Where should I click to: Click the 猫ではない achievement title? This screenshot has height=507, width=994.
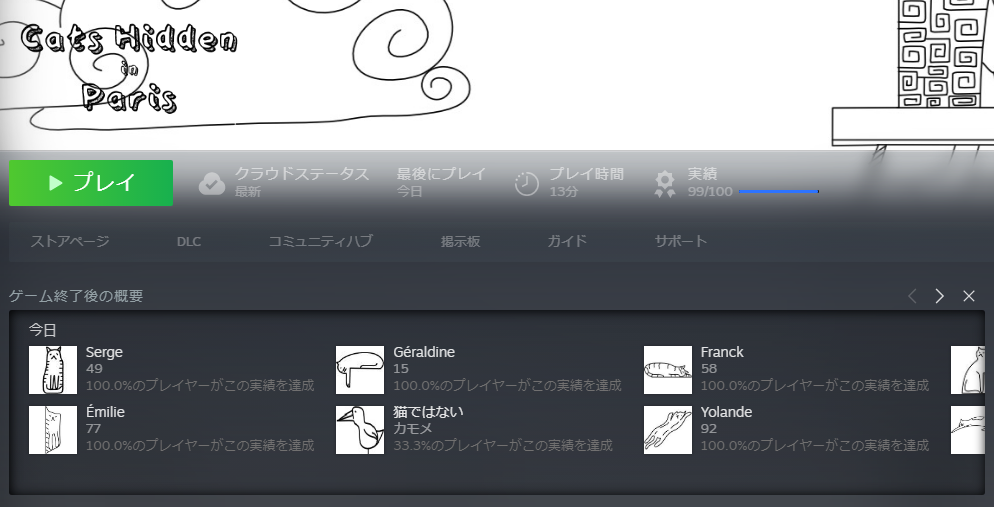click(x=429, y=412)
